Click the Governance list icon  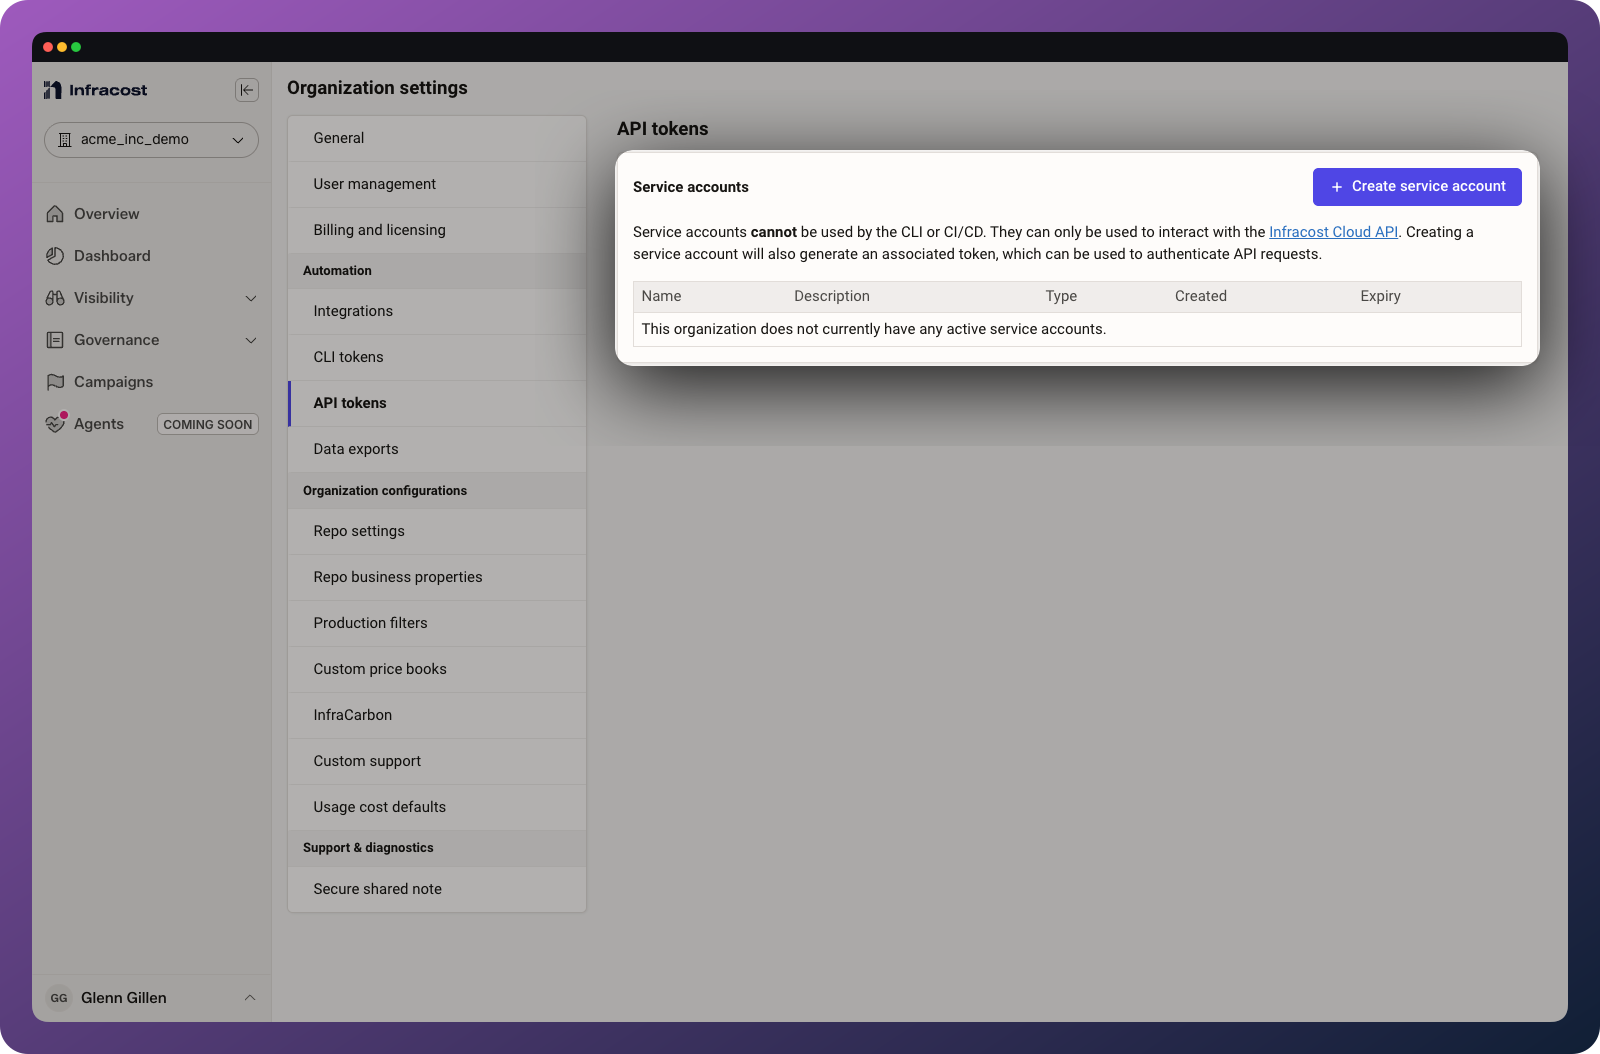point(55,340)
